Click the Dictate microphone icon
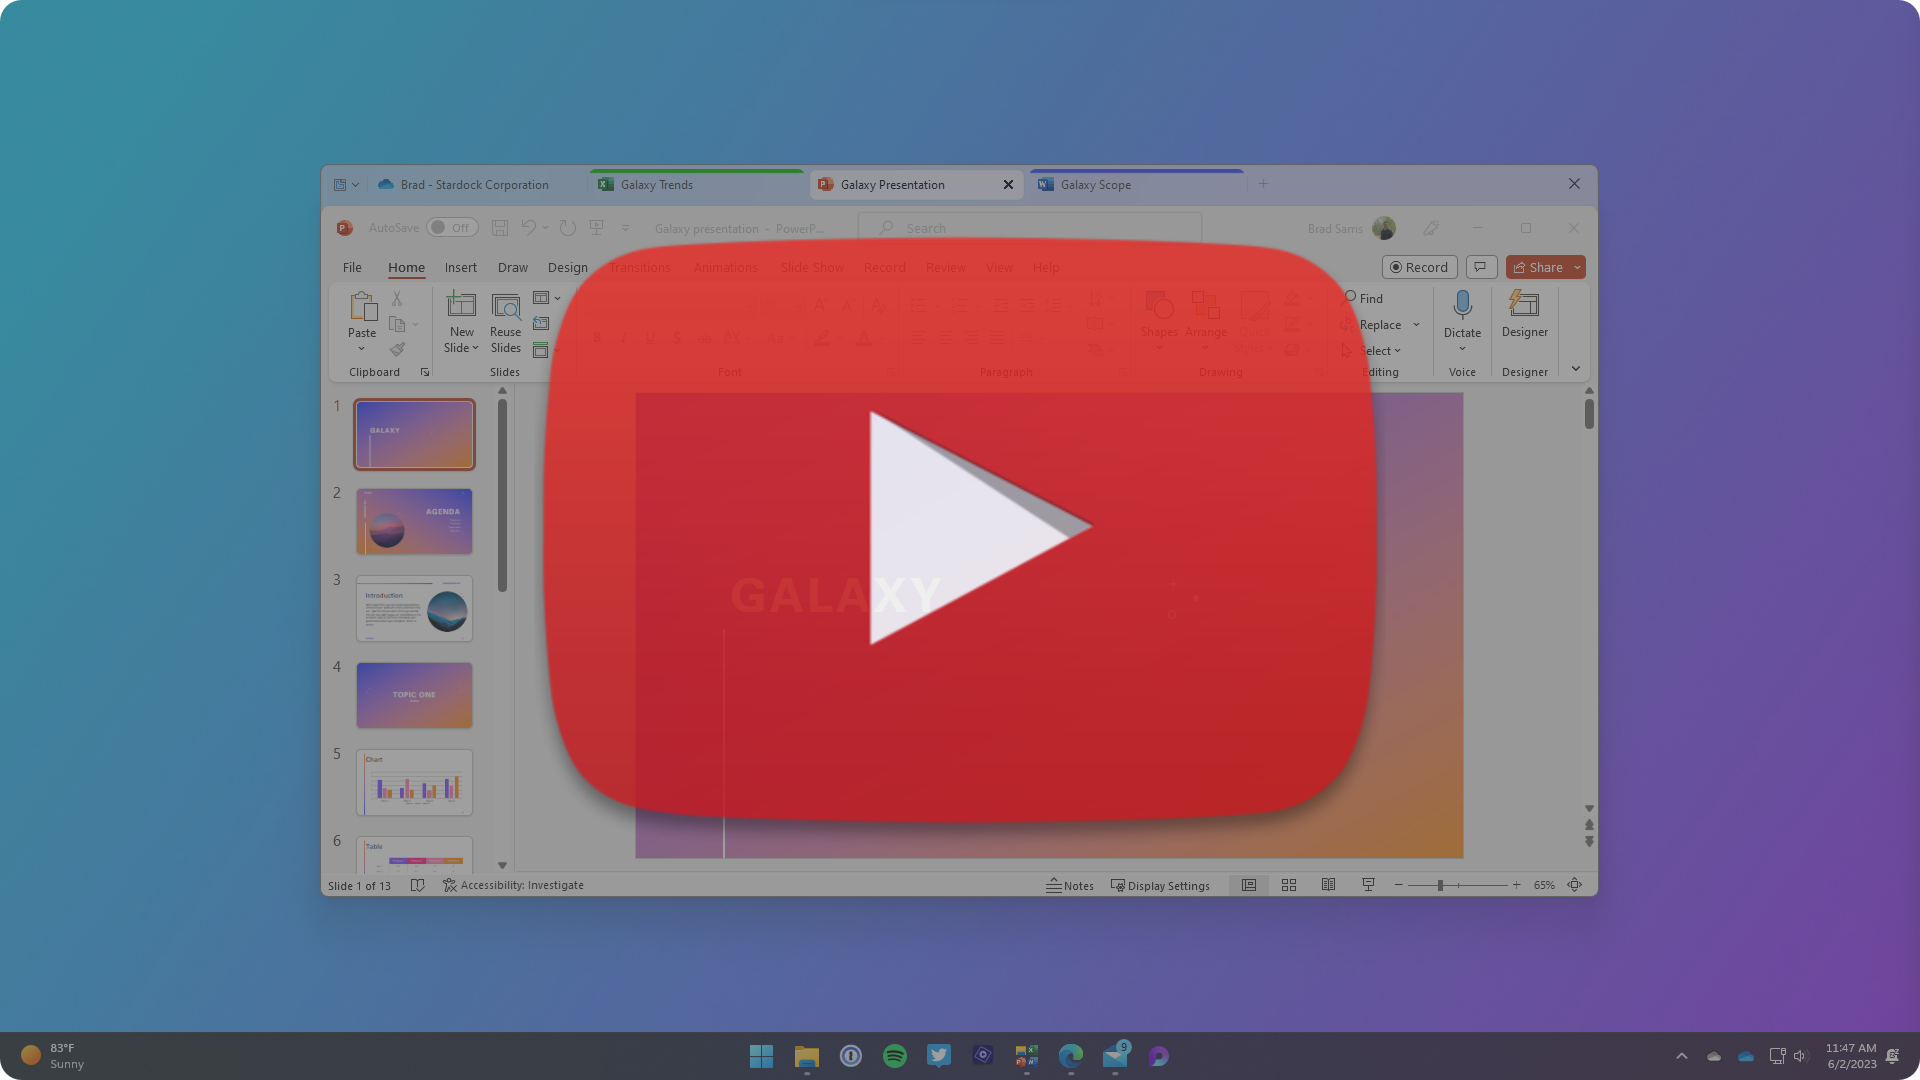The height and width of the screenshot is (1080, 1920). tap(1462, 305)
